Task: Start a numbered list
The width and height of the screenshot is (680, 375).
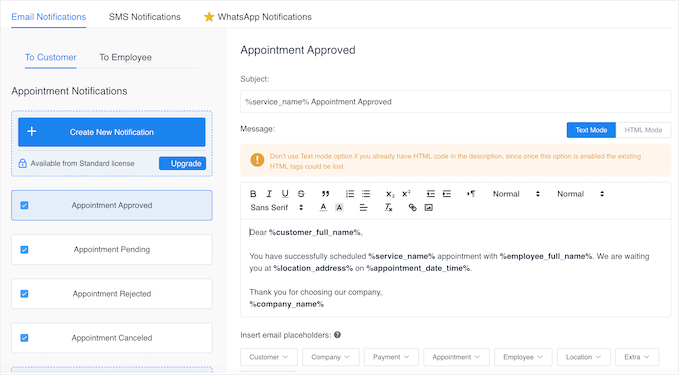Action: pyautogui.click(x=350, y=194)
